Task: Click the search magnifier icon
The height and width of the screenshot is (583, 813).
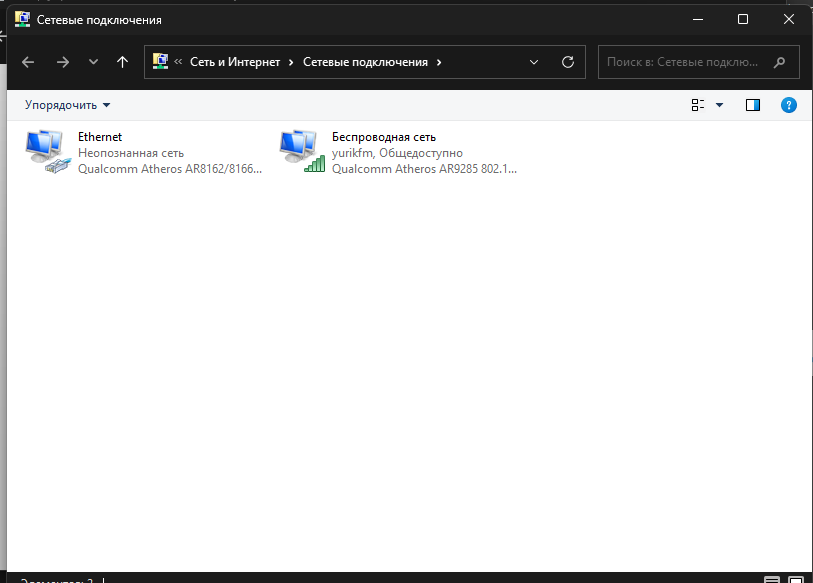Action: (x=781, y=62)
